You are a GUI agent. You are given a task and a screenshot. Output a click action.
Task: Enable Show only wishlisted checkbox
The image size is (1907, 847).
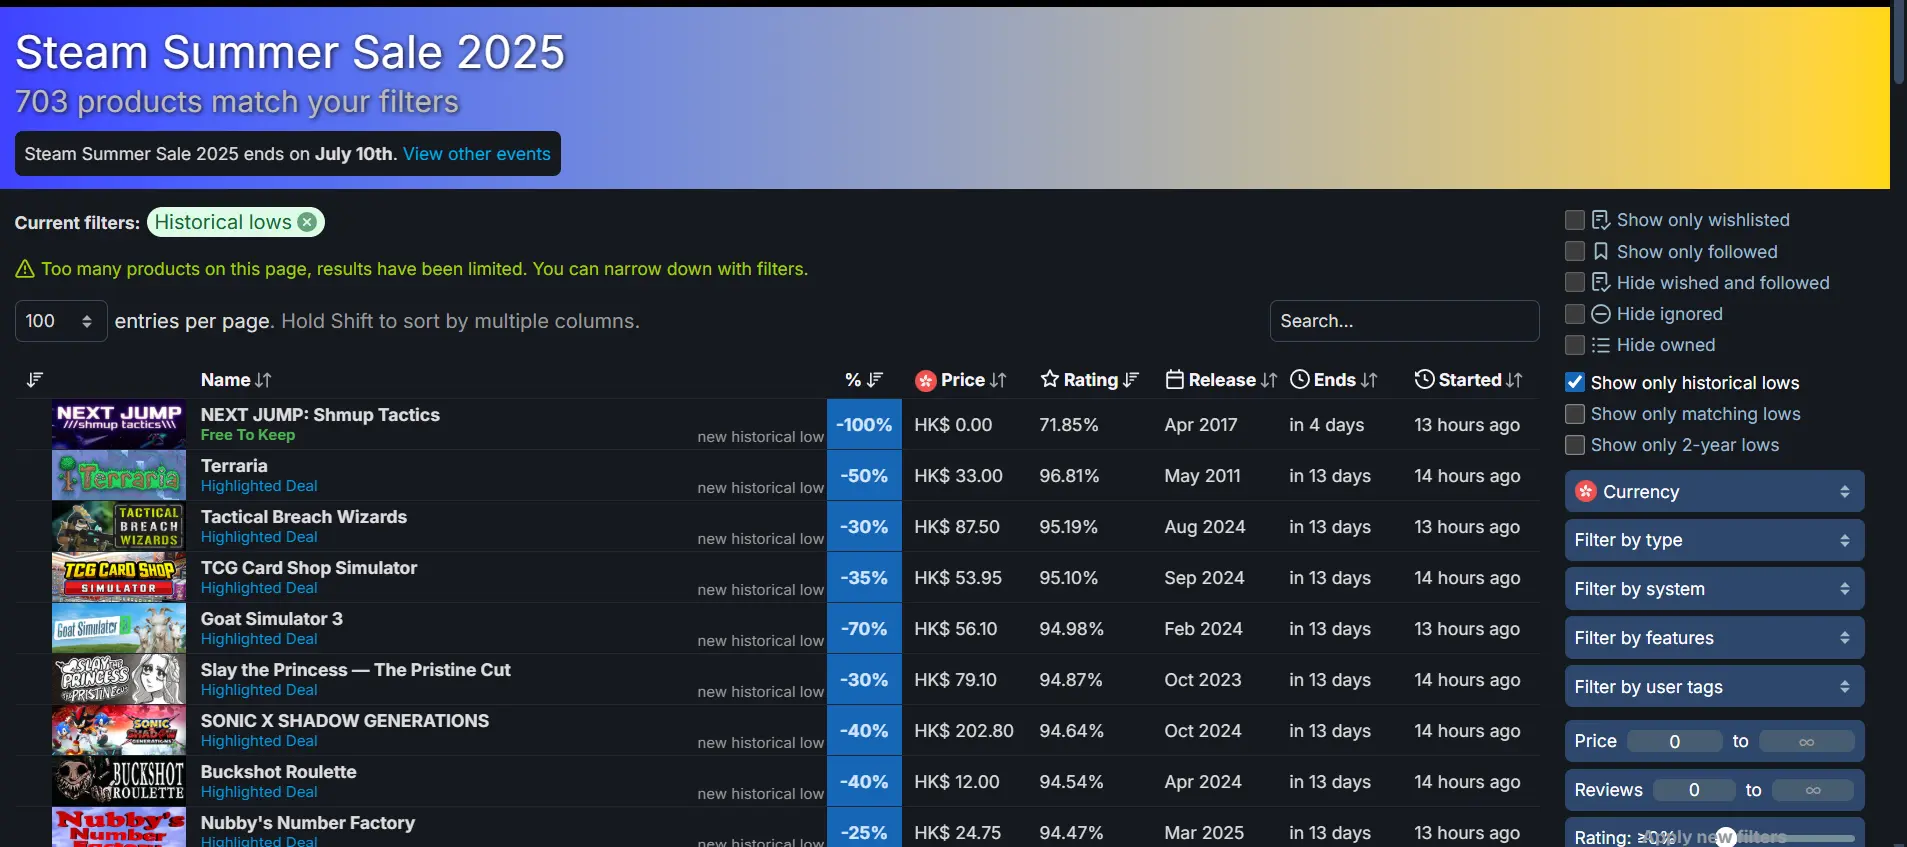[x=1575, y=220]
